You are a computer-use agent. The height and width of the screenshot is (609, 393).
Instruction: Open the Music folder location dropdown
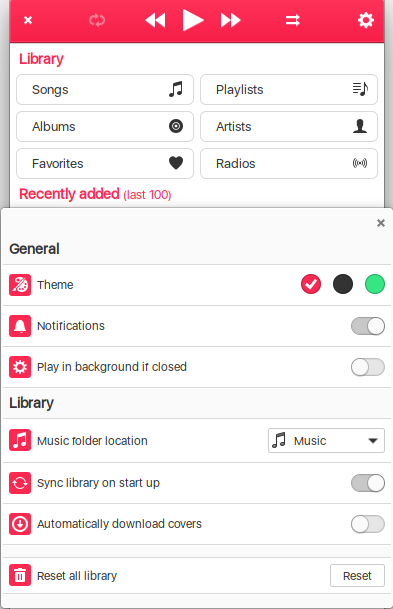[x=326, y=440]
